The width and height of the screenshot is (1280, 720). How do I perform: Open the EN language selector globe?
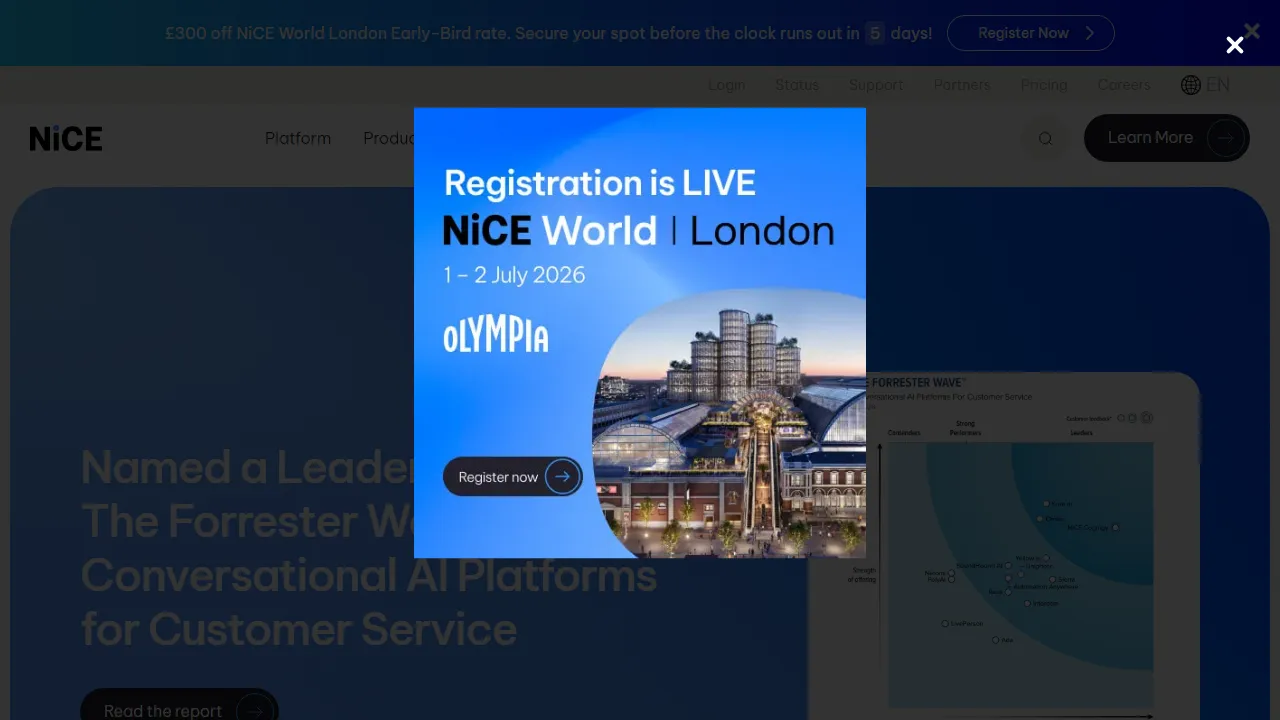[x=1205, y=85]
